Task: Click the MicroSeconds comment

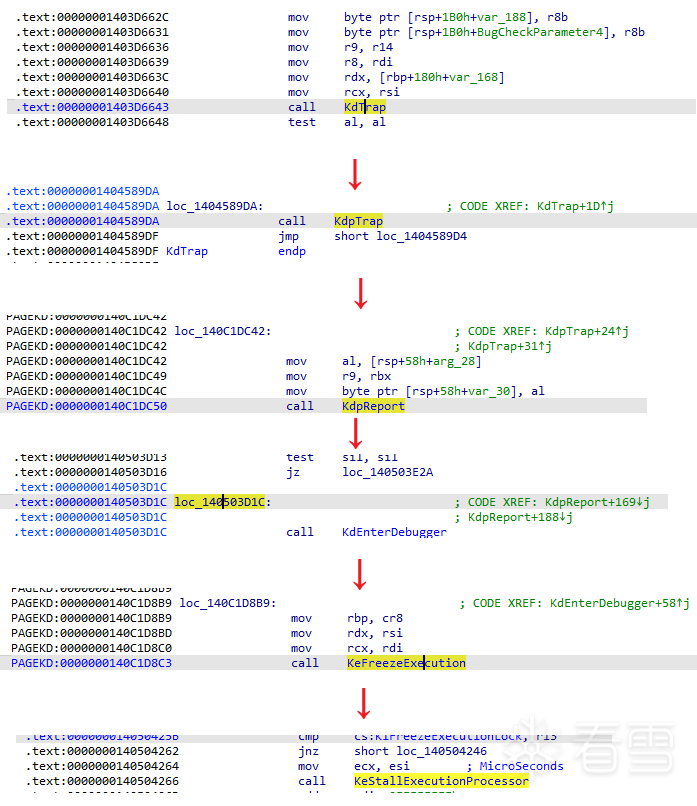Action: 515,766
